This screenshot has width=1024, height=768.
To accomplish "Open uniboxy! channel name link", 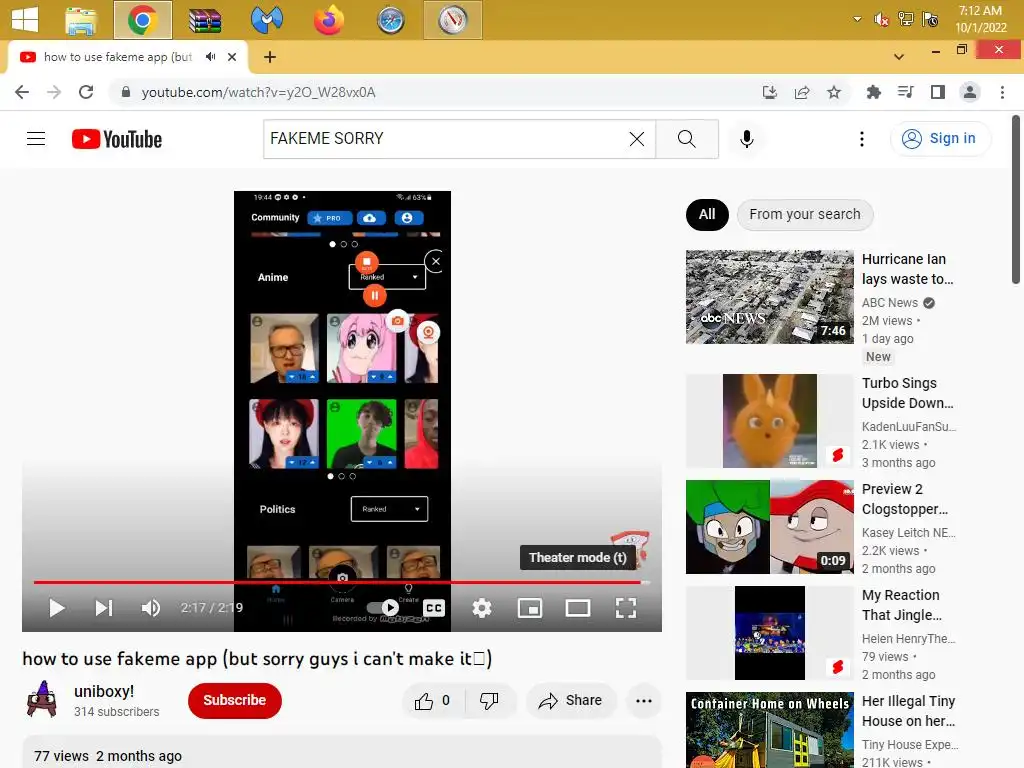I will (104, 691).
